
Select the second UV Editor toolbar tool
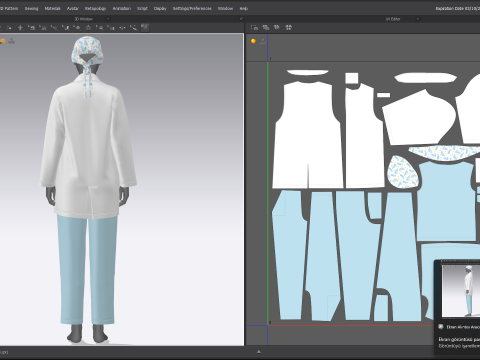click(x=266, y=27)
